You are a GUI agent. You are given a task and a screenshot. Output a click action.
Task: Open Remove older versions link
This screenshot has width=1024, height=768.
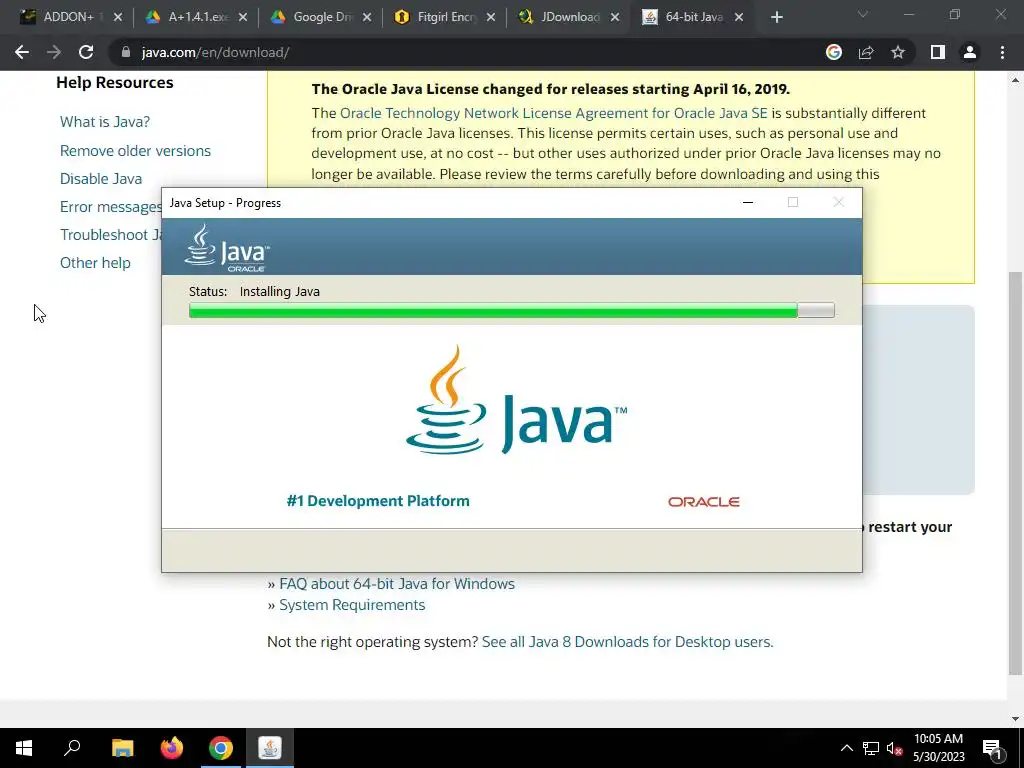135,151
